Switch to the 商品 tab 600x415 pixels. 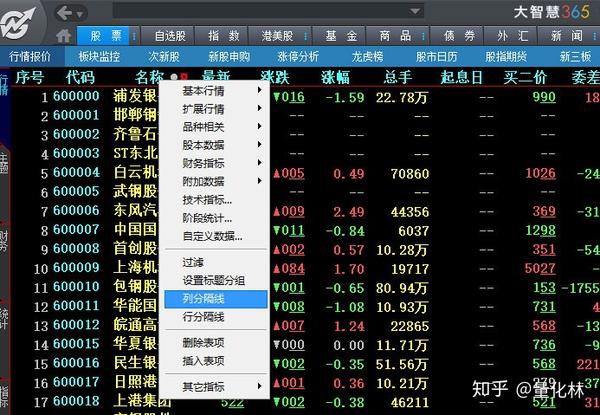[x=395, y=36]
